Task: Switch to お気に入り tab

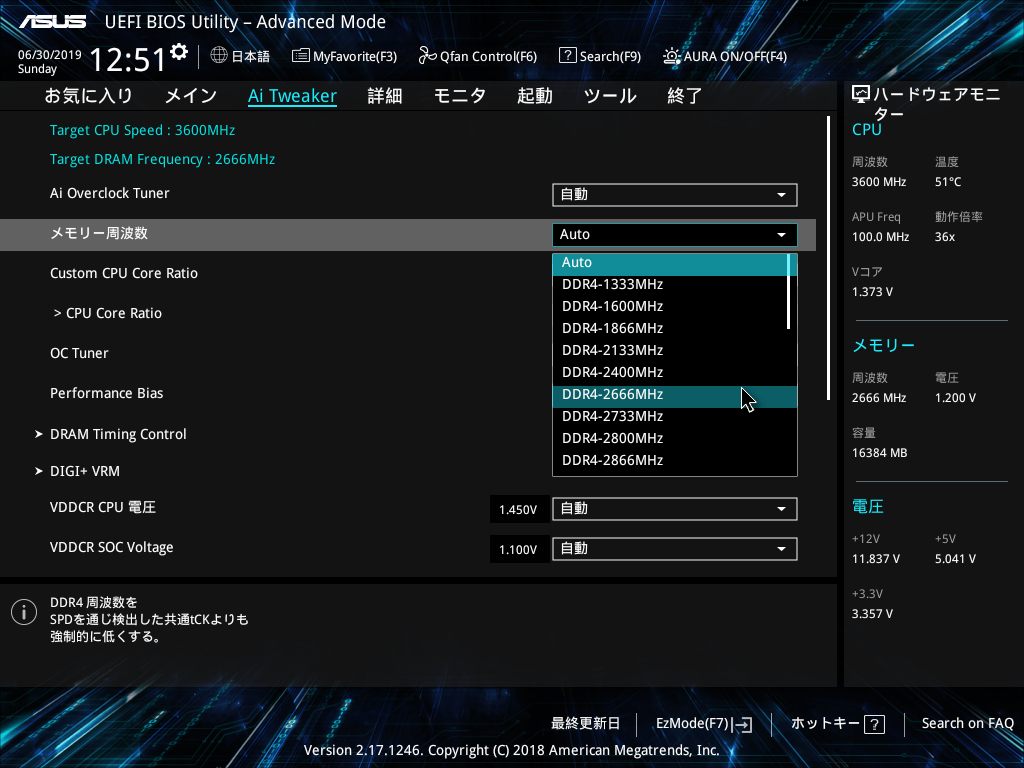Action: click(x=89, y=96)
